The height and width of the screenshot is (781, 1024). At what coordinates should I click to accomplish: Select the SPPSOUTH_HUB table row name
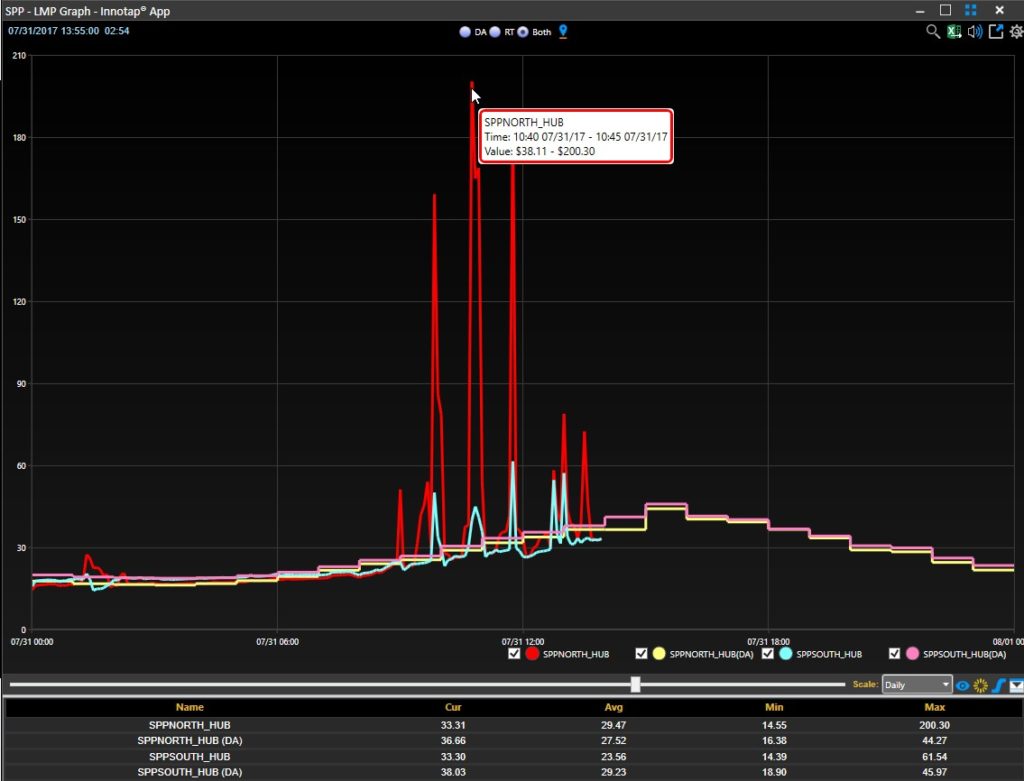(189, 757)
